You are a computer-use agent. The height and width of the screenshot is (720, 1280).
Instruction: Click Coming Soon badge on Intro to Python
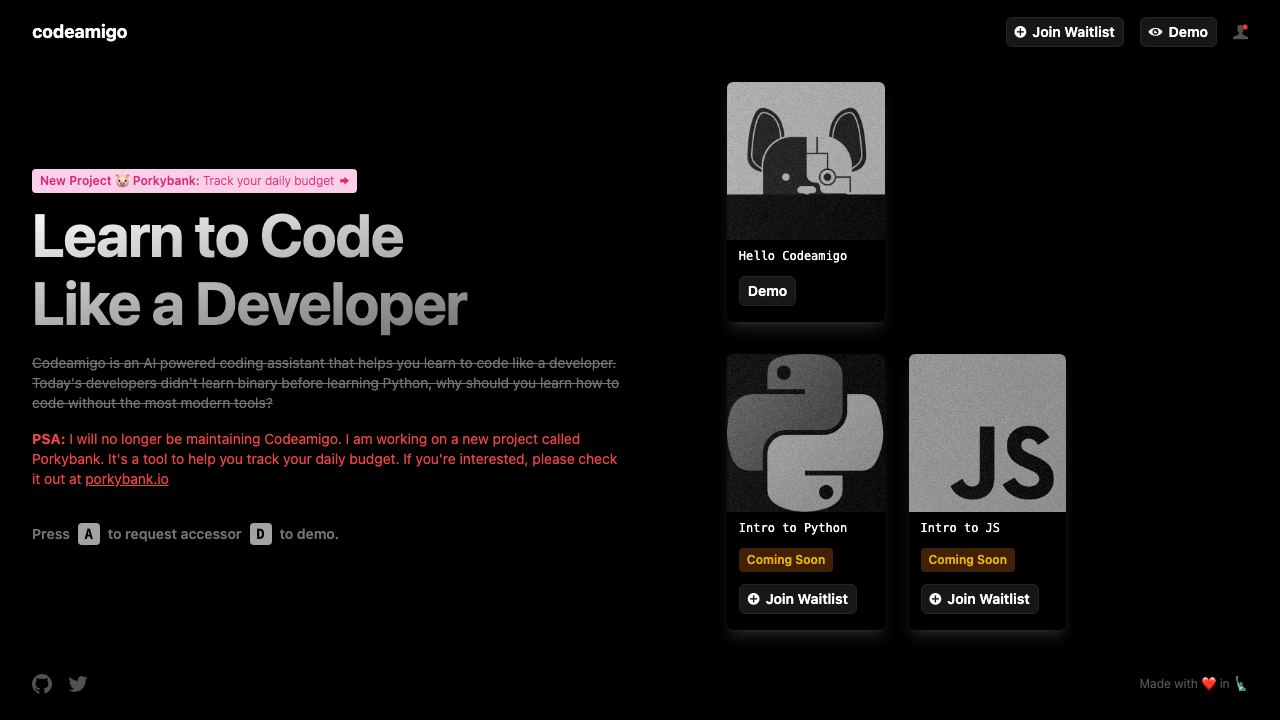[x=786, y=560]
